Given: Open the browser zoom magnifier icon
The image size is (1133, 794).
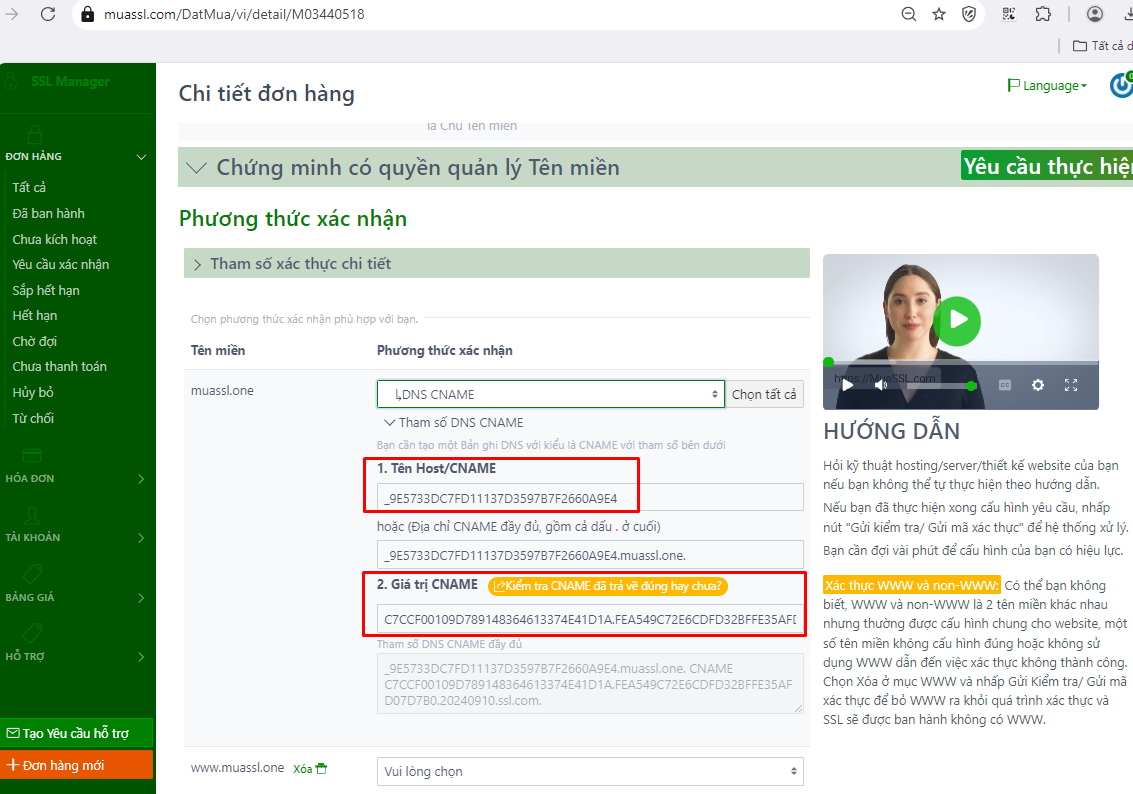Looking at the screenshot, I should [908, 14].
